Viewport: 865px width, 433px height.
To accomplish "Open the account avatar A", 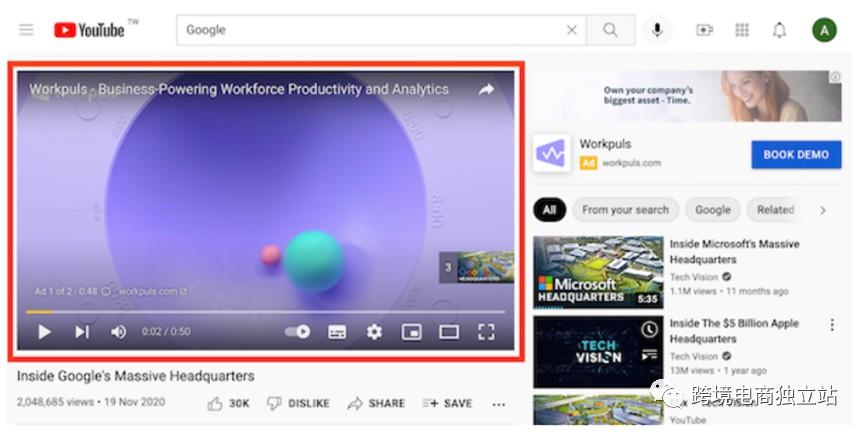I will [x=824, y=30].
